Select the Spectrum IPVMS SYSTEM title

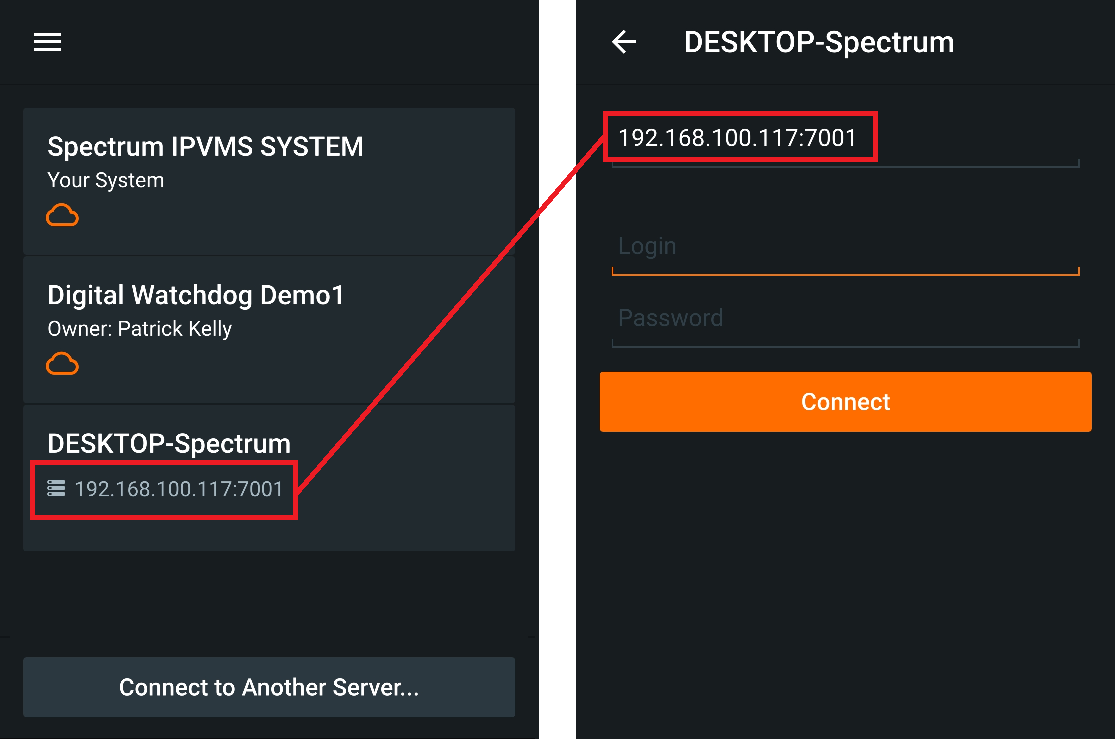coord(205,147)
